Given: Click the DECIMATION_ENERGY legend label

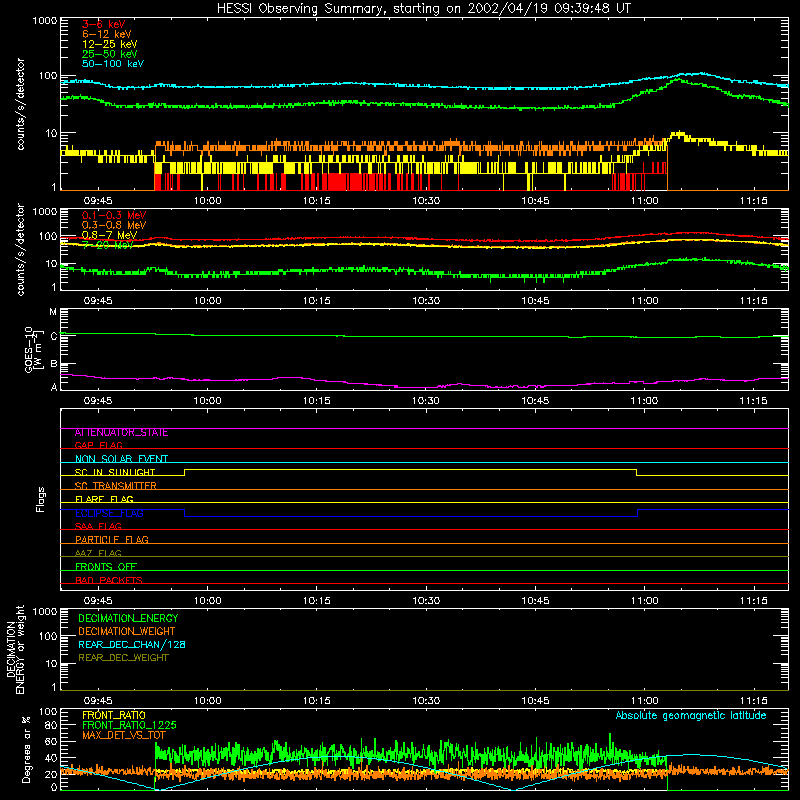Looking at the screenshot, I should [x=128, y=618].
